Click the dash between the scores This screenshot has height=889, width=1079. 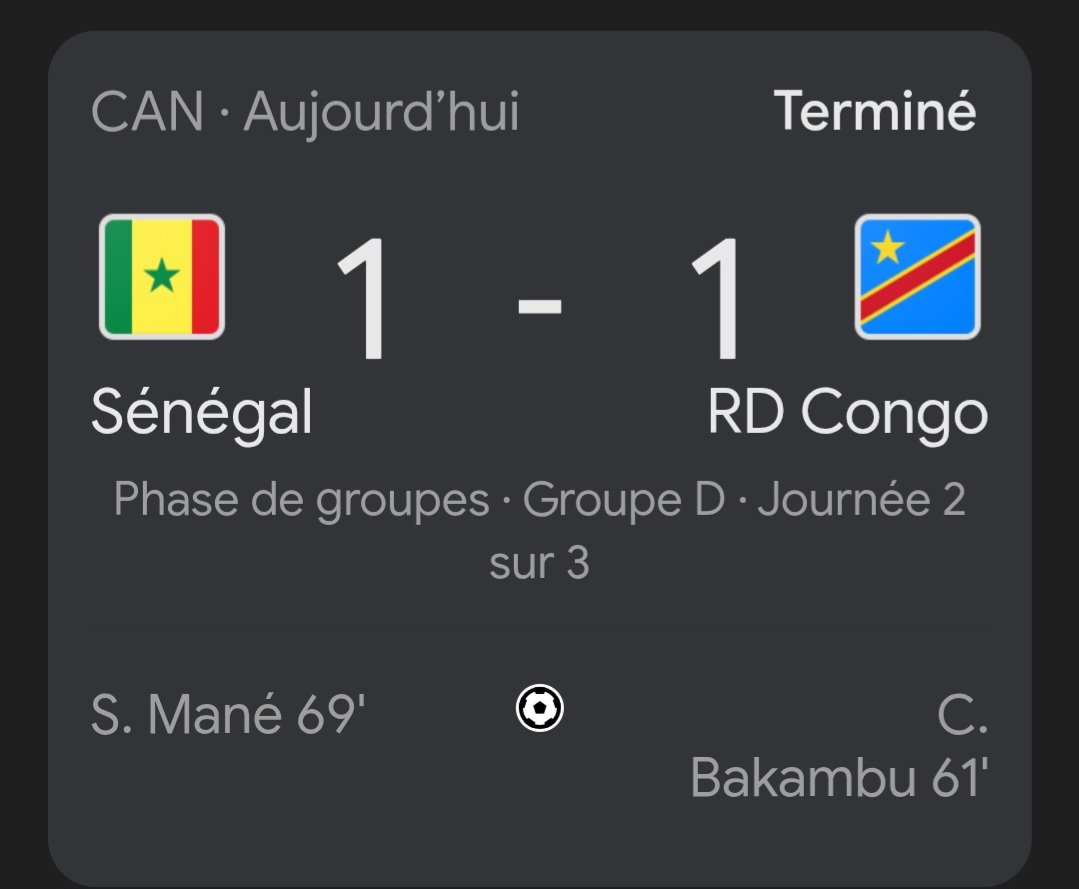[540, 303]
